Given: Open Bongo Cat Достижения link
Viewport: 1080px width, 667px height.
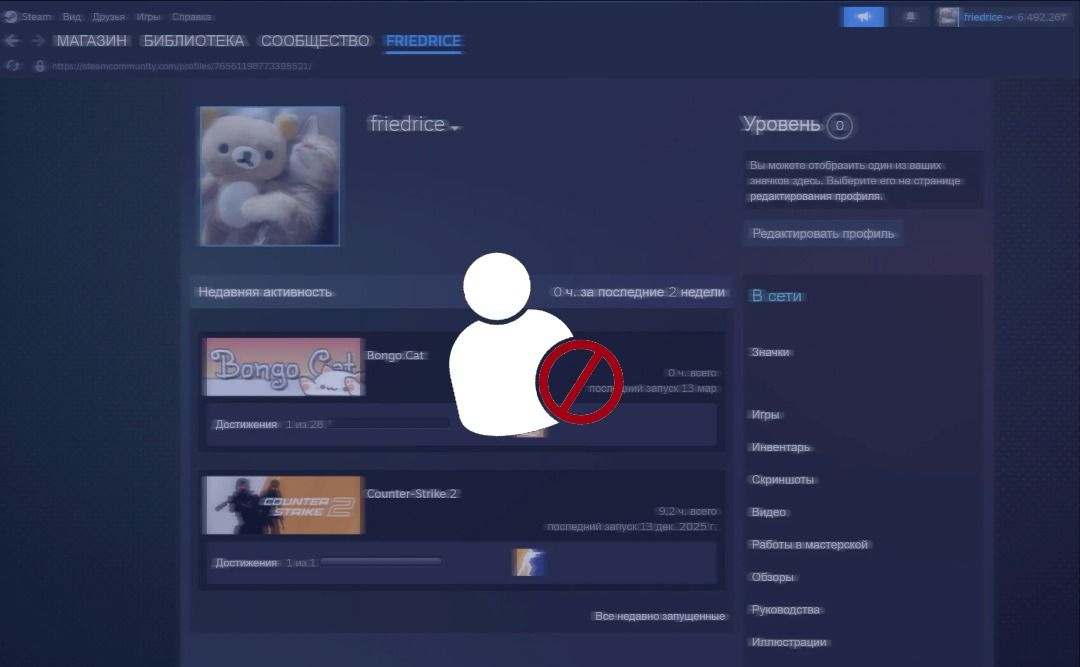Looking at the screenshot, I should tap(246, 424).
